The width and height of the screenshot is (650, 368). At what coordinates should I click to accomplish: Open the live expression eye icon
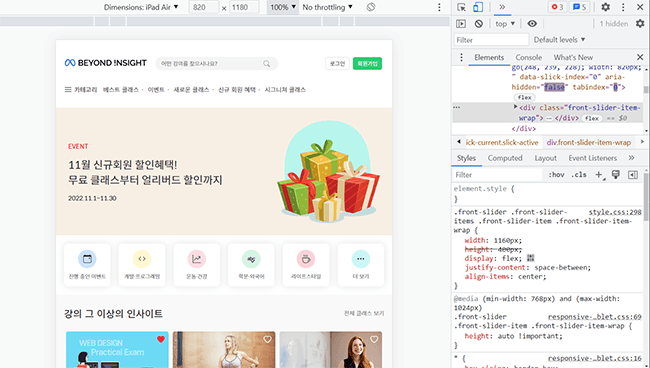point(532,24)
